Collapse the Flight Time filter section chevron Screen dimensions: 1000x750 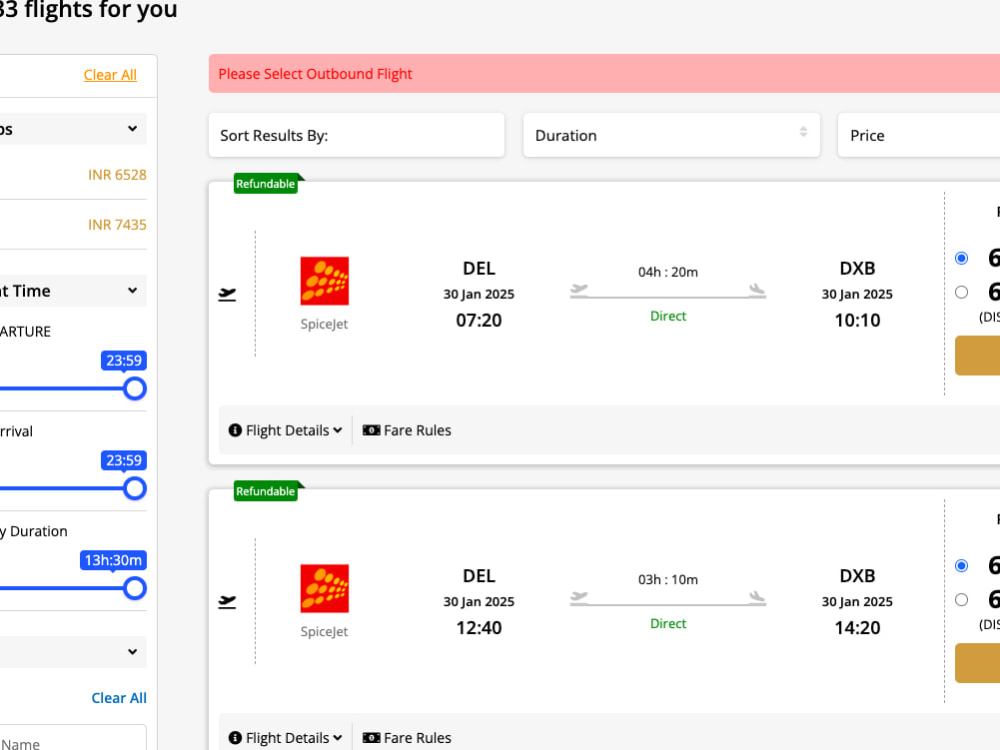(132, 291)
